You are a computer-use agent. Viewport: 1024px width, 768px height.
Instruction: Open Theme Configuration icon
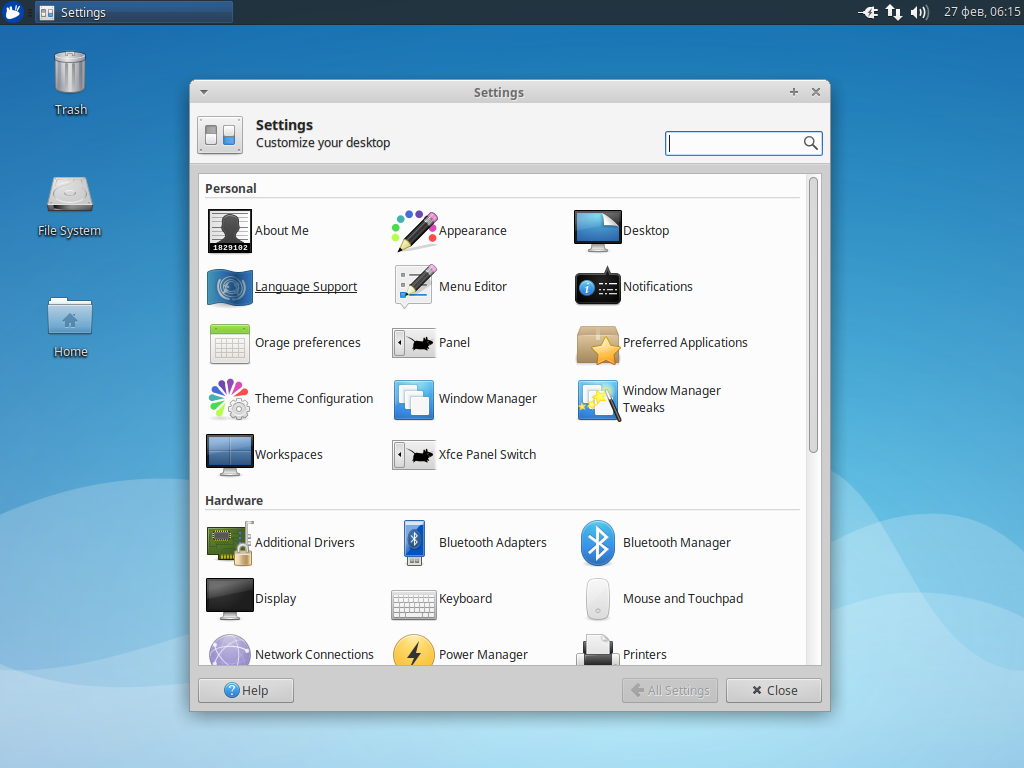(x=229, y=399)
